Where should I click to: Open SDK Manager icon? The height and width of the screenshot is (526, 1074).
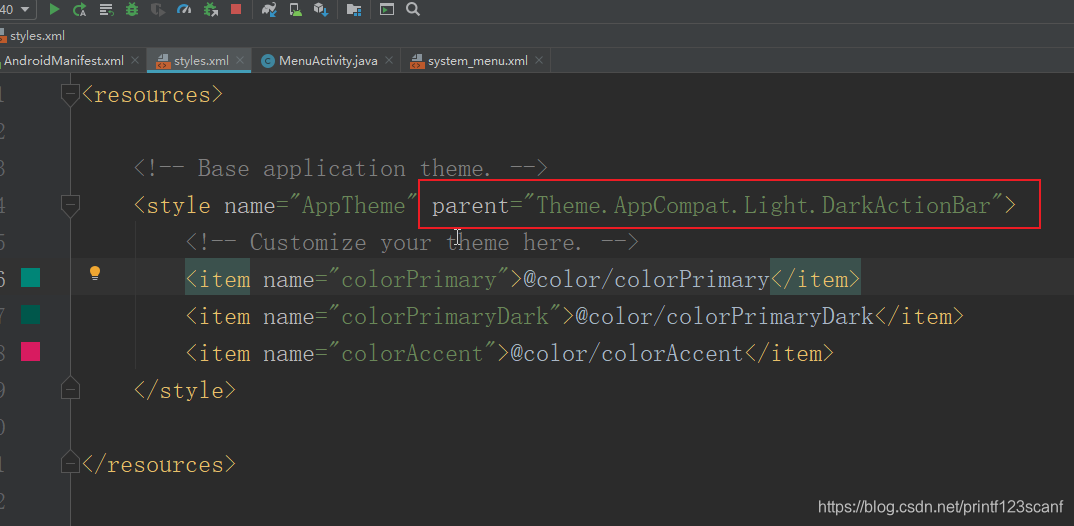pyautogui.click(x=321, y=9)
